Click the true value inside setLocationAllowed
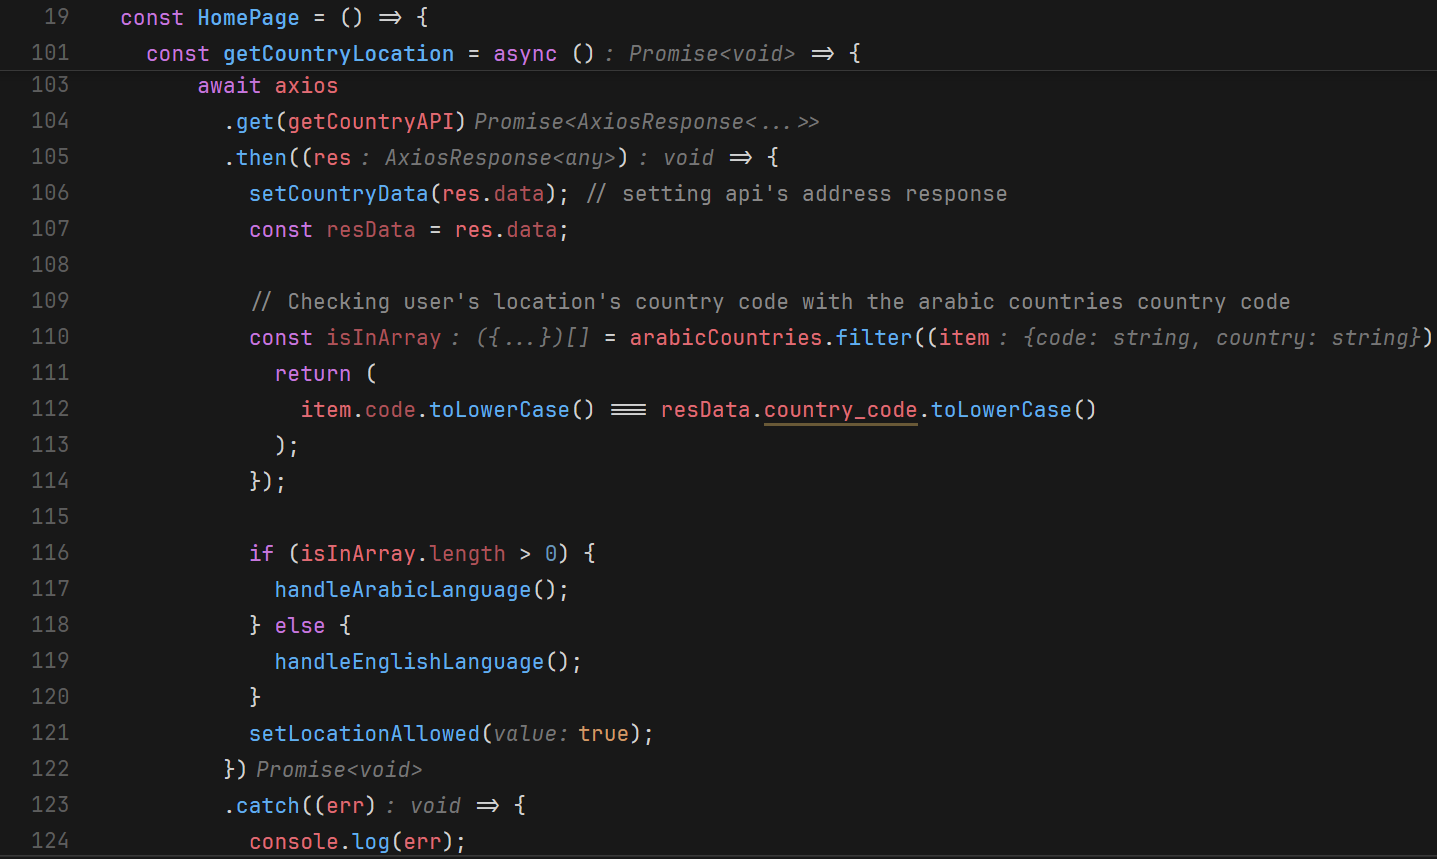The height and width of the screenshot is (859, 1437). [x=604, y=733]
